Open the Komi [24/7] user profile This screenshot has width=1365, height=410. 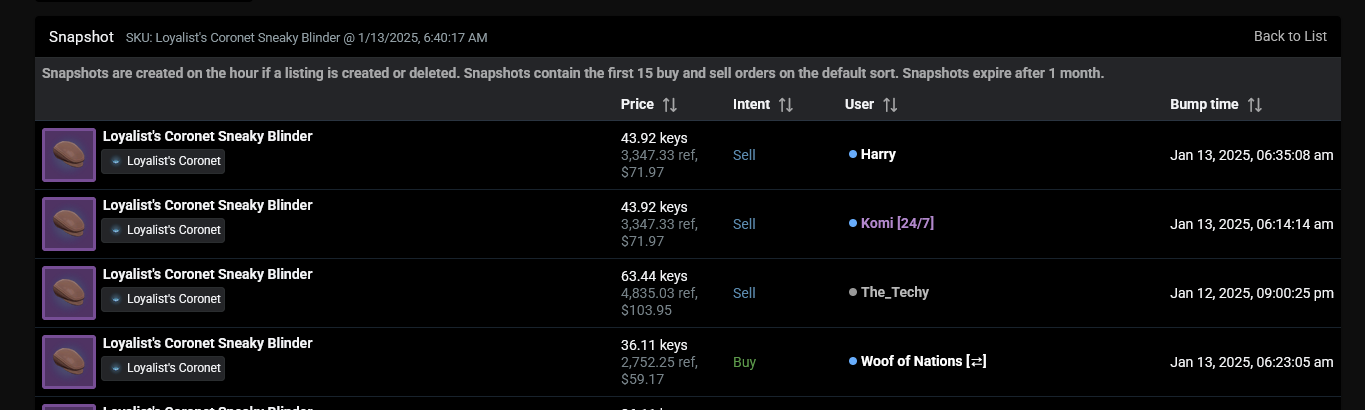coord(897,224)
